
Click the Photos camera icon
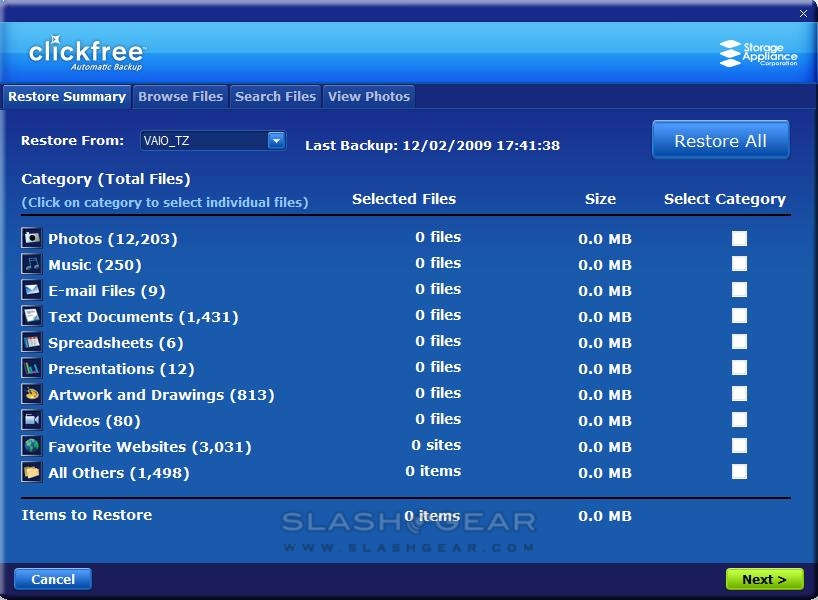(x=32, y=238)
